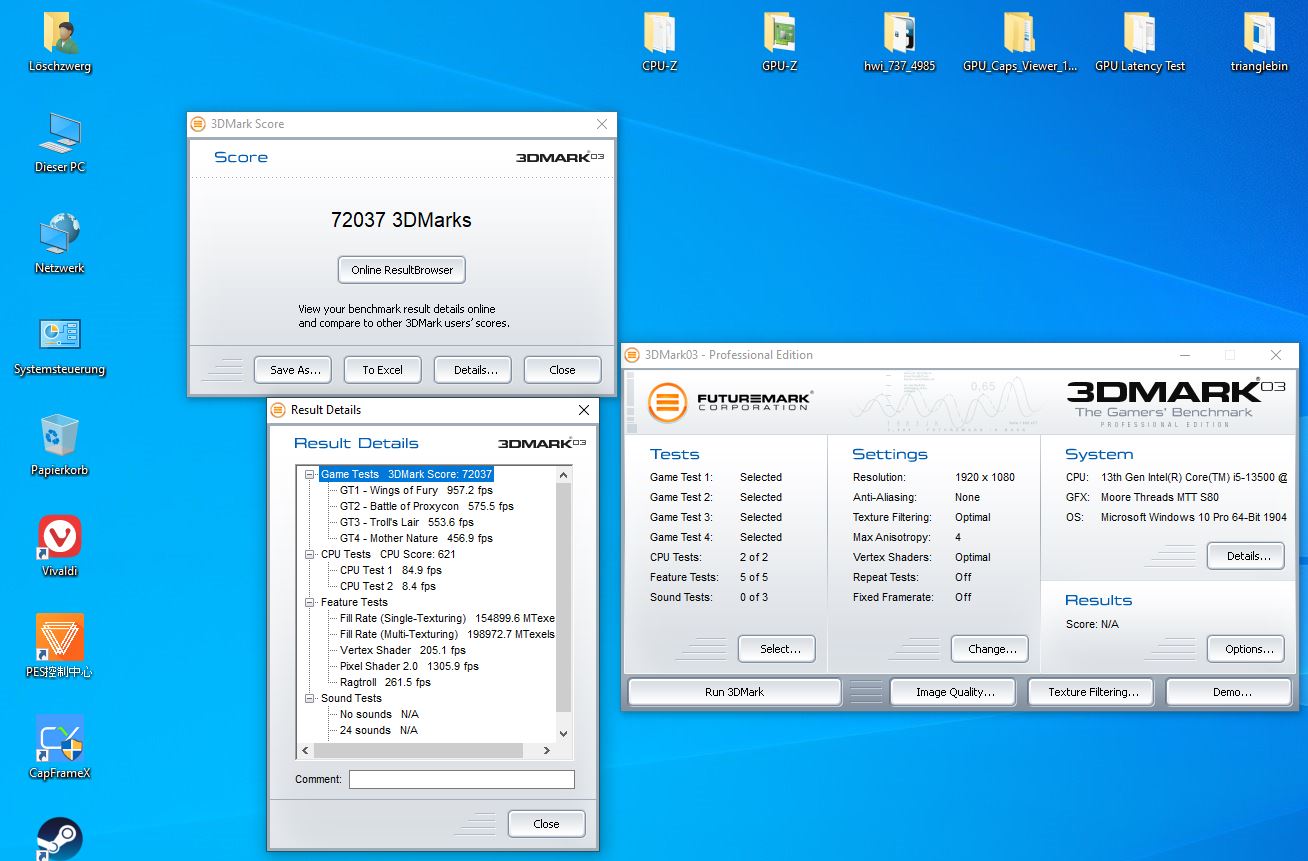Viewport: 1308px width, 861px height.
Task: Open the CPU-Z folder
Action: point(660,43)
